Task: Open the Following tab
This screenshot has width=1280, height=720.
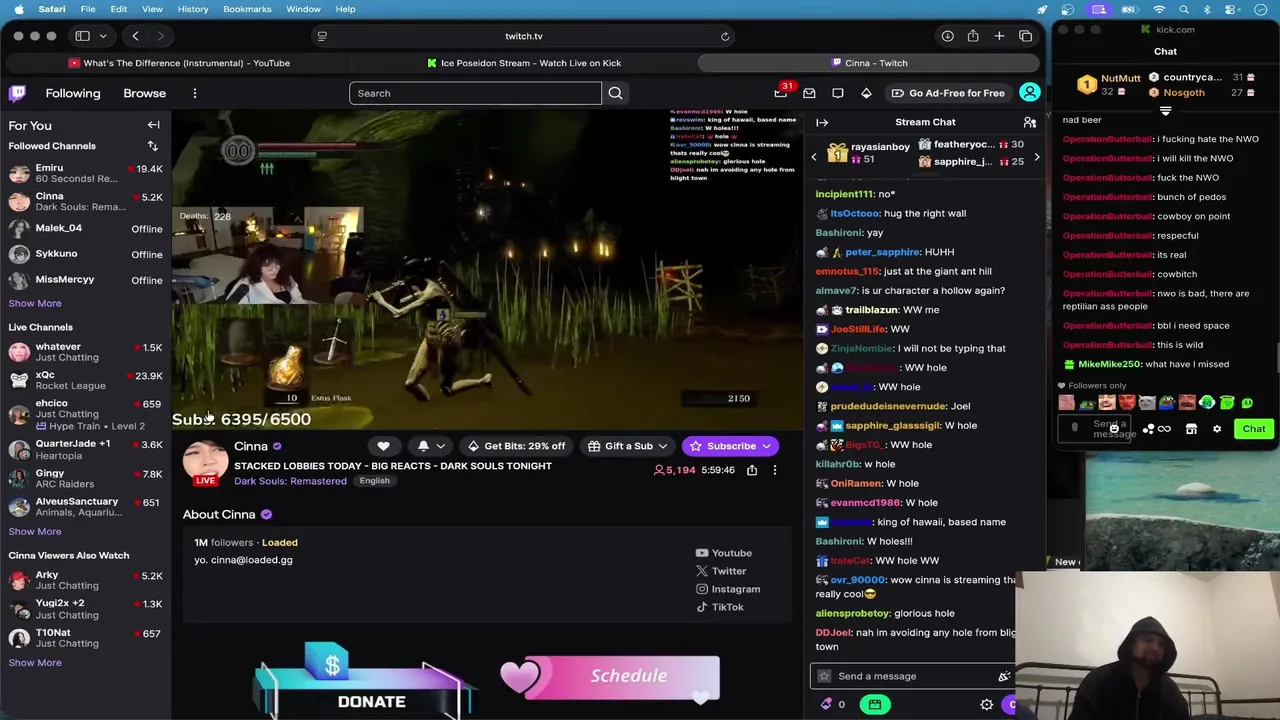Action: [73, 93]
